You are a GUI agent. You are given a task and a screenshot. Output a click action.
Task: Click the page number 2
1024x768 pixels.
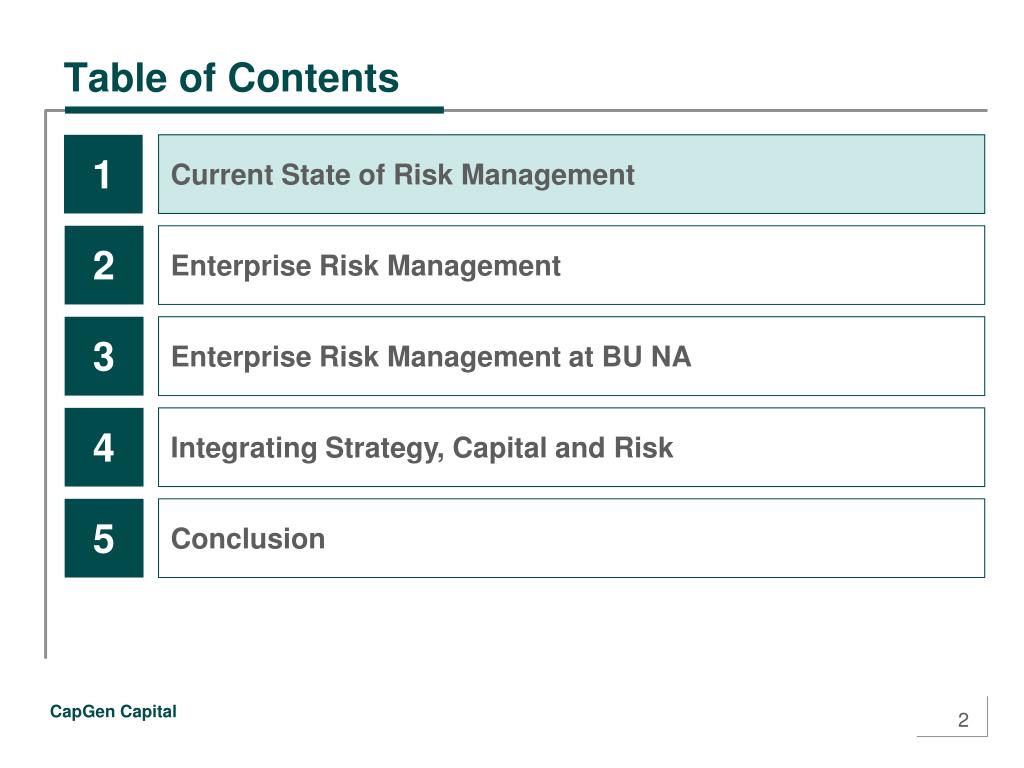click(963, 720)
